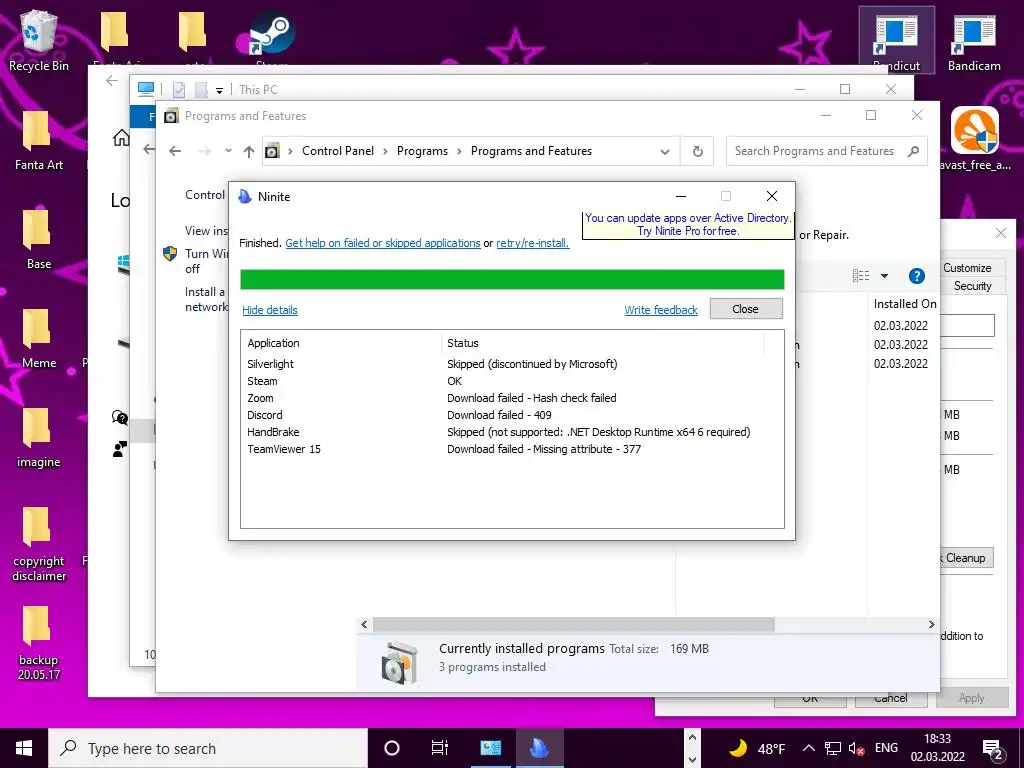Open the notification center icon
The width and height of the screenshot is (1024, 768).
(x=993, y=749)
